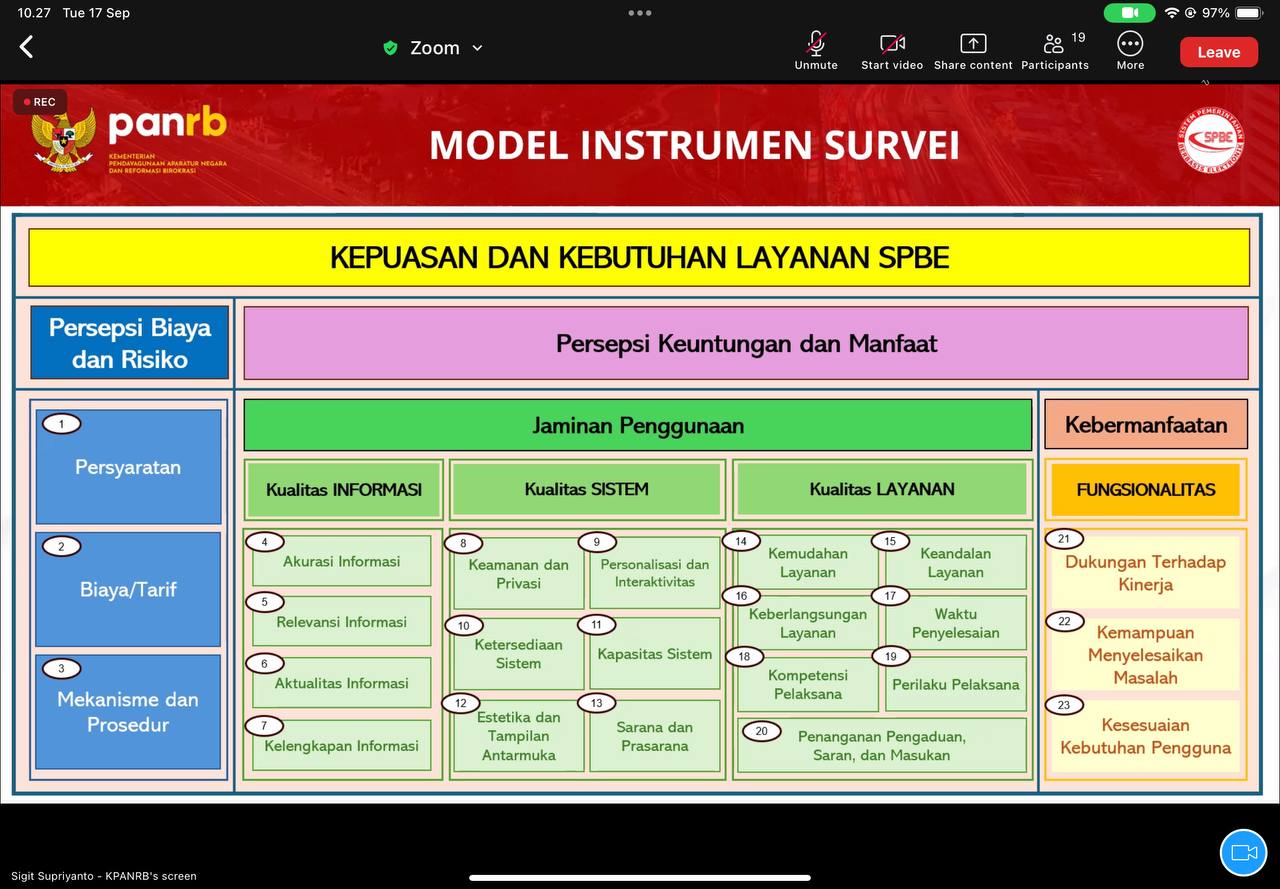
Task: Tap the yellow Kepuasan dan Kebutuhan Layanan banner
Action: (639, 257)
